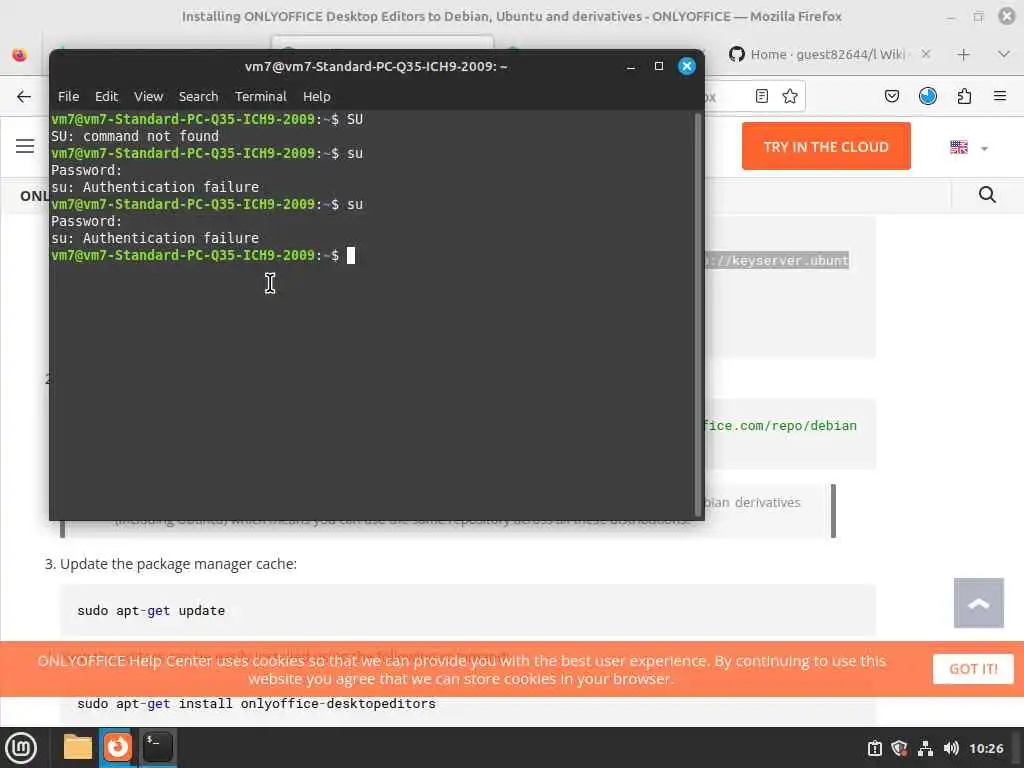Viewport: 1024px width, 768px height.
Task: Close the GitHub Home wiki tab
Action: pyautogui.click(x=925, y=54)
